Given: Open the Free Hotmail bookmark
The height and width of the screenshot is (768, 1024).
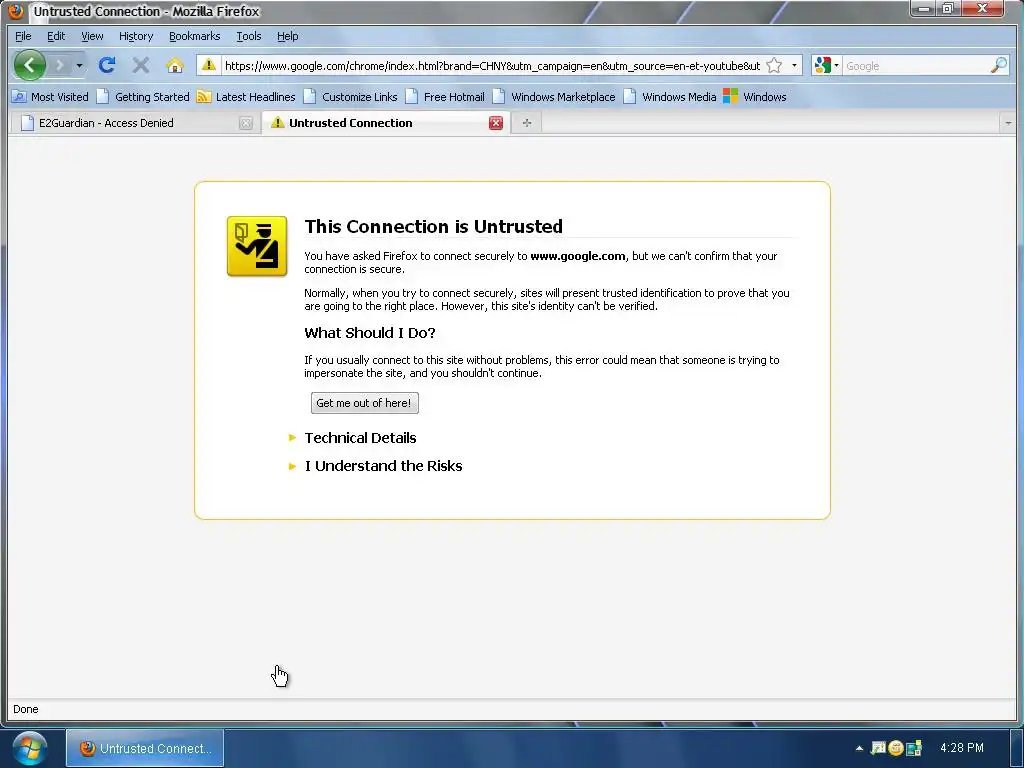Looking at the screenshot, I should click(445, 97).
